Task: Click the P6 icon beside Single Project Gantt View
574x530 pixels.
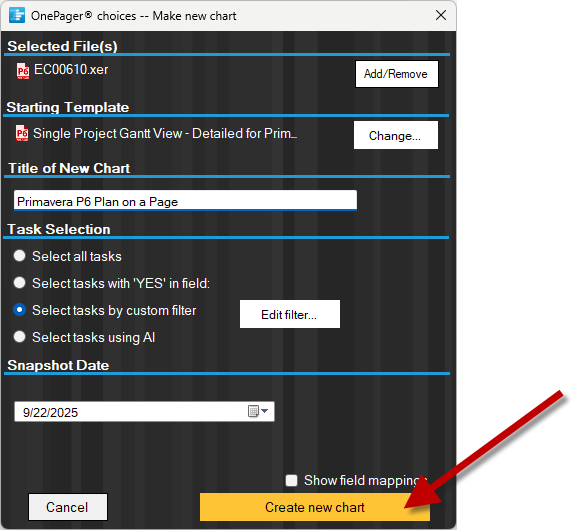Action: (22, 133)
